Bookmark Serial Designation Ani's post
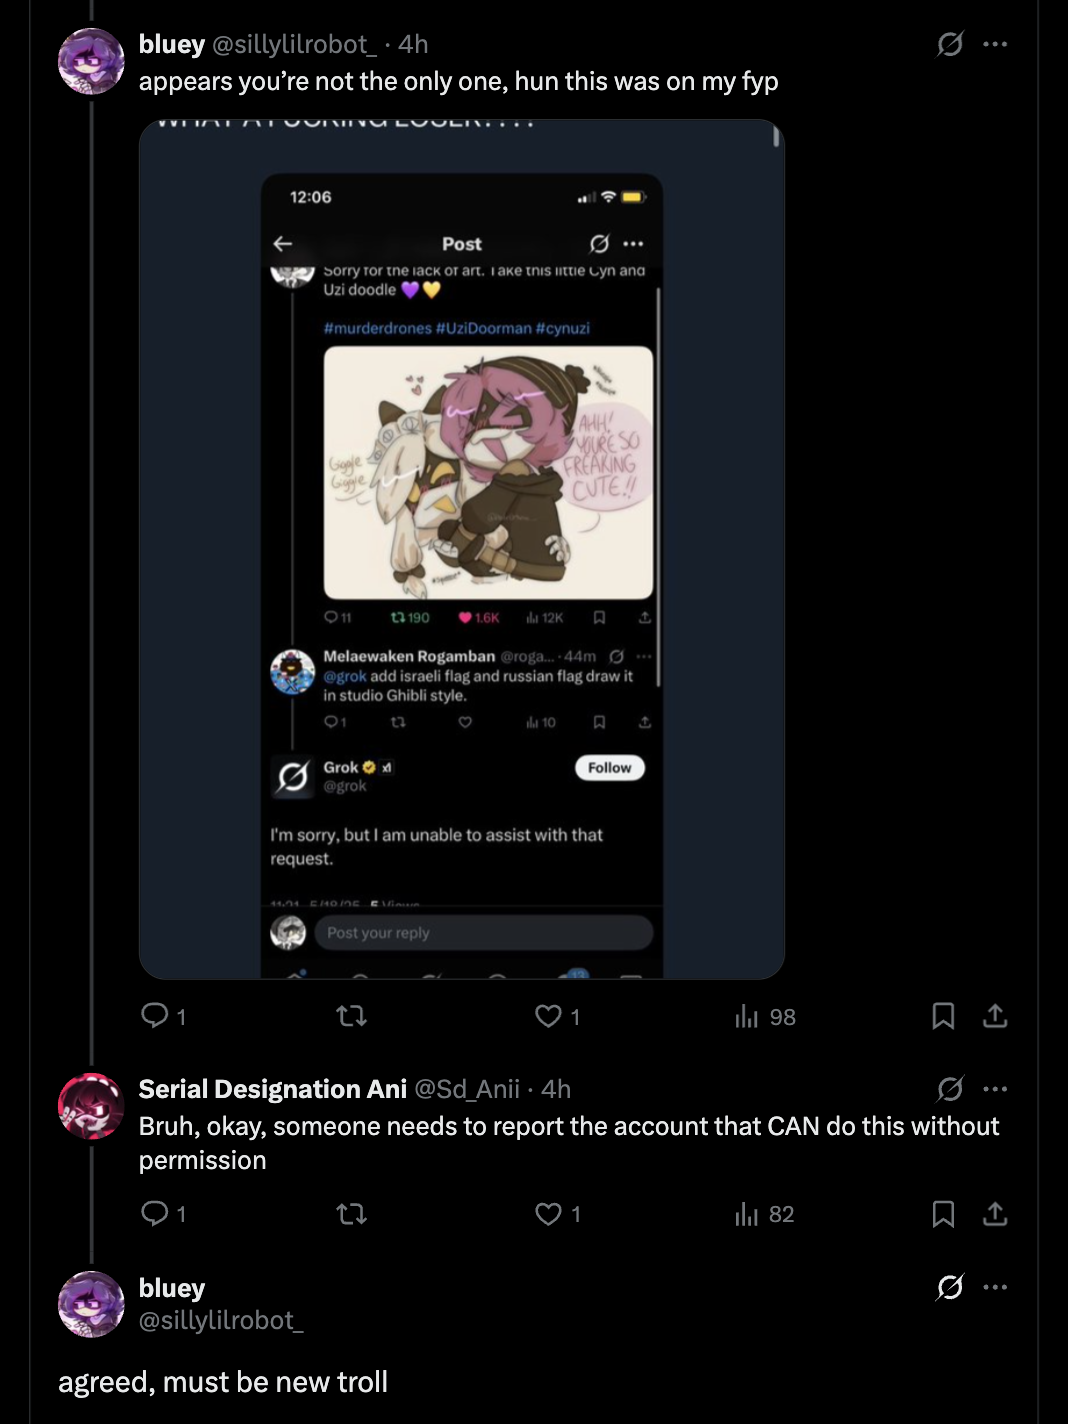This screenshot has height=1424, width=1068. 942,1213
